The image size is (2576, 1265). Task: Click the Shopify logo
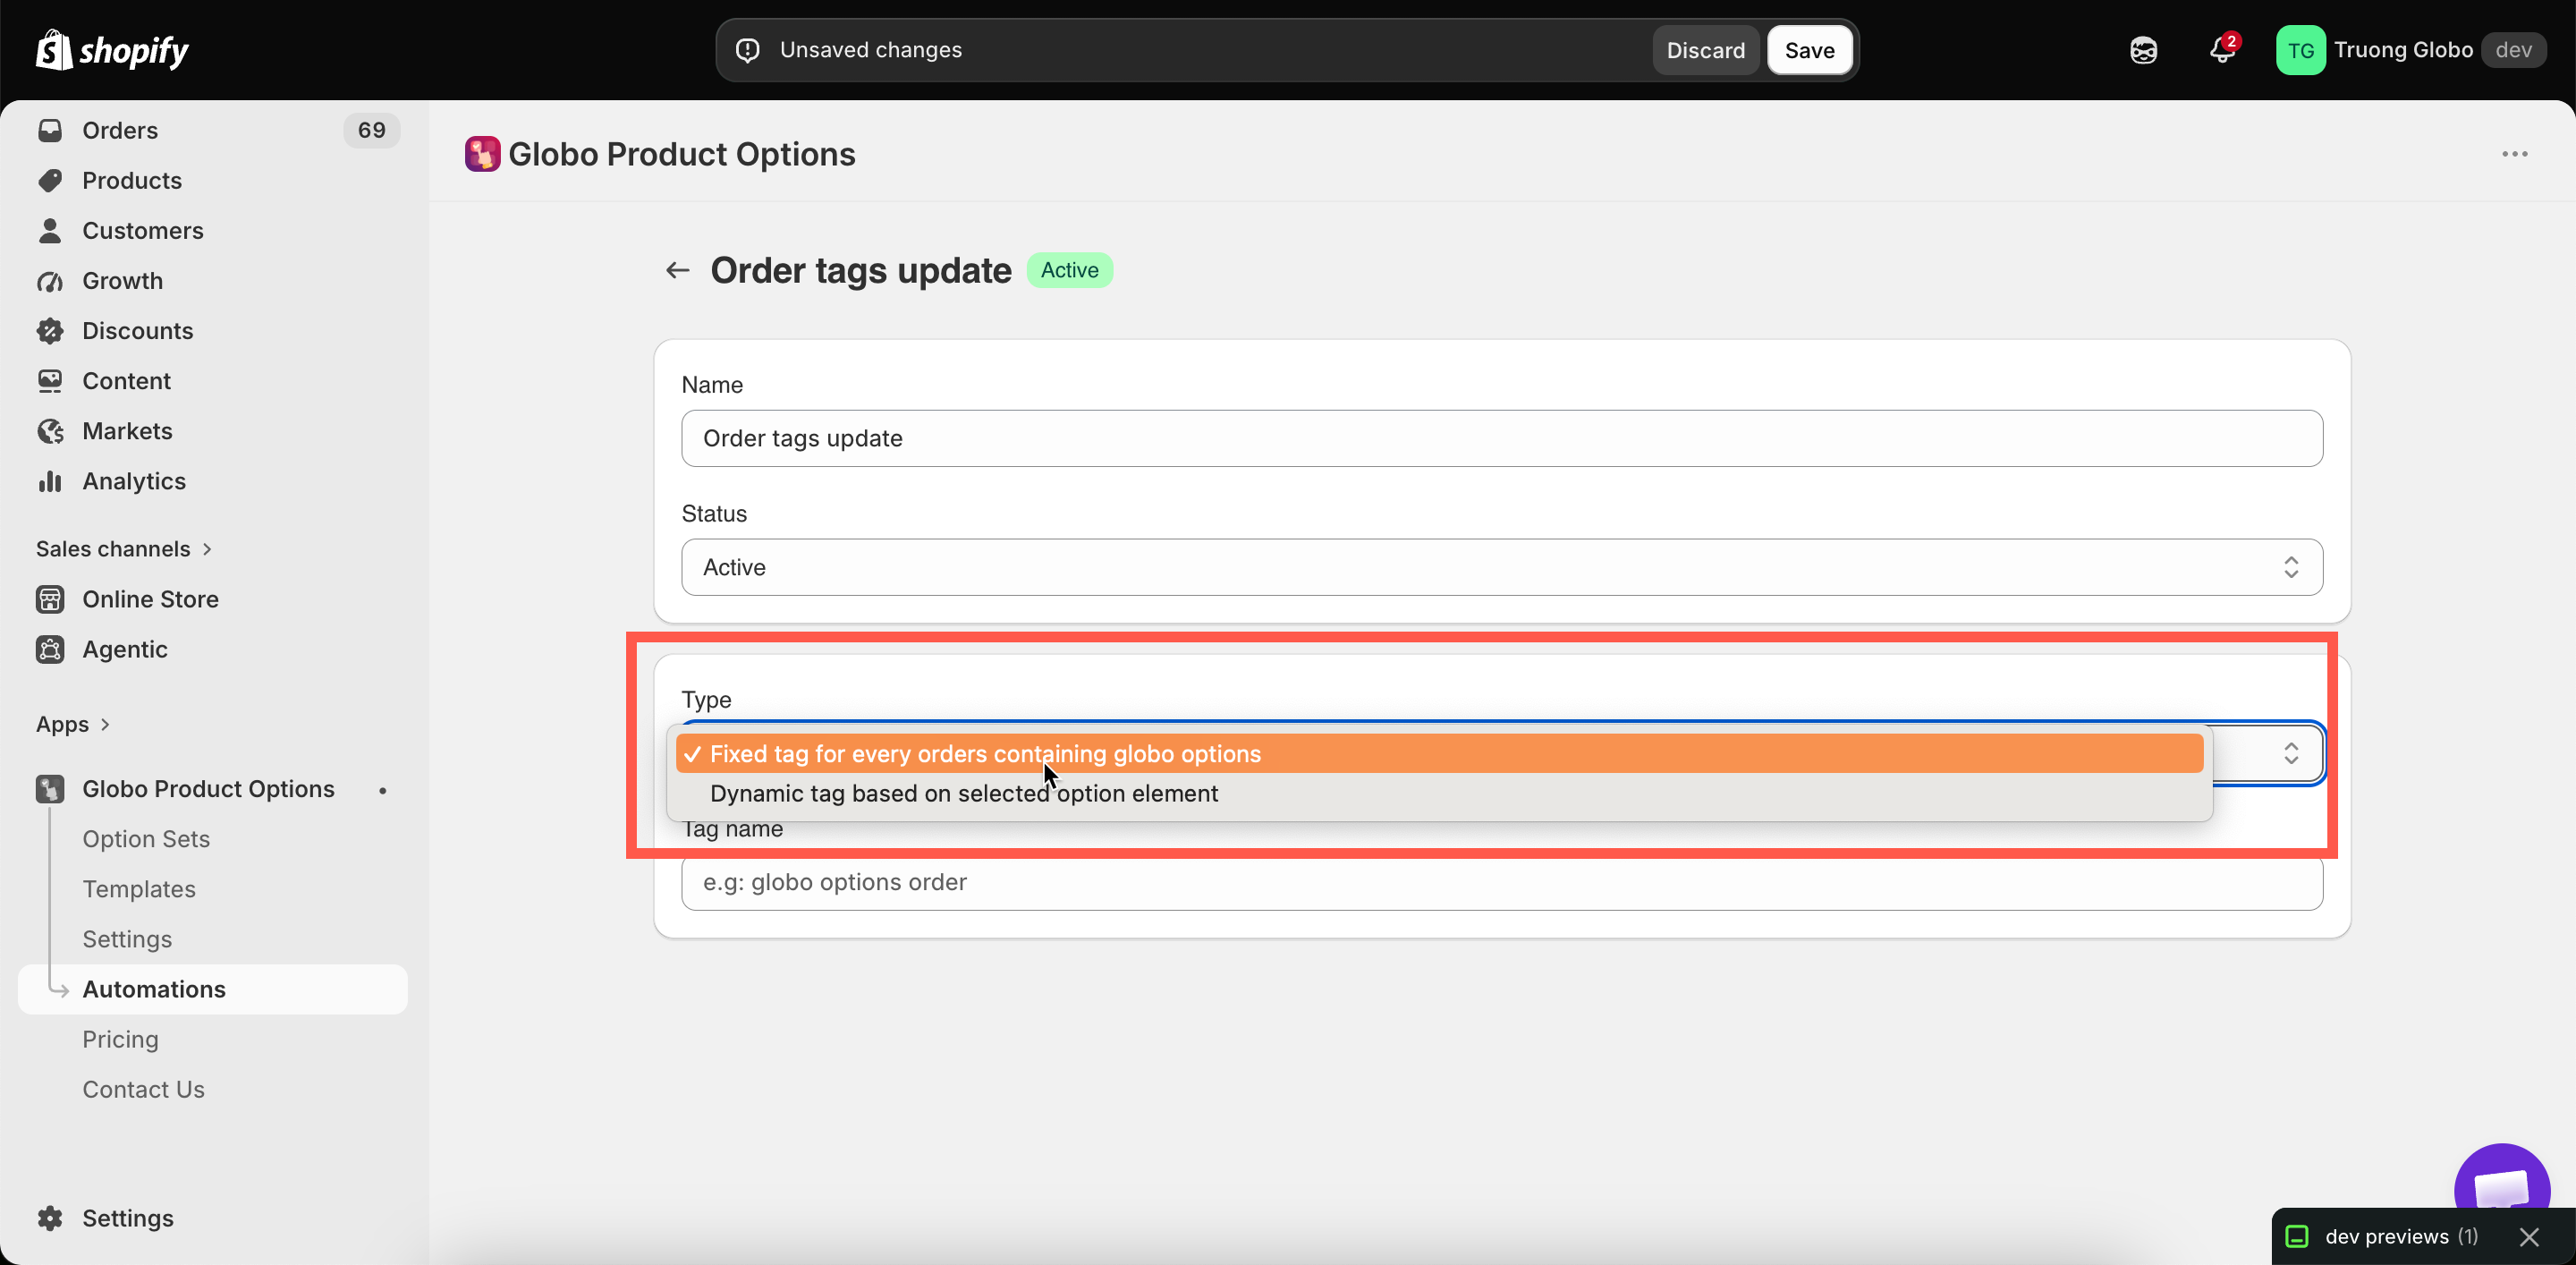click(x=112, y=50)
